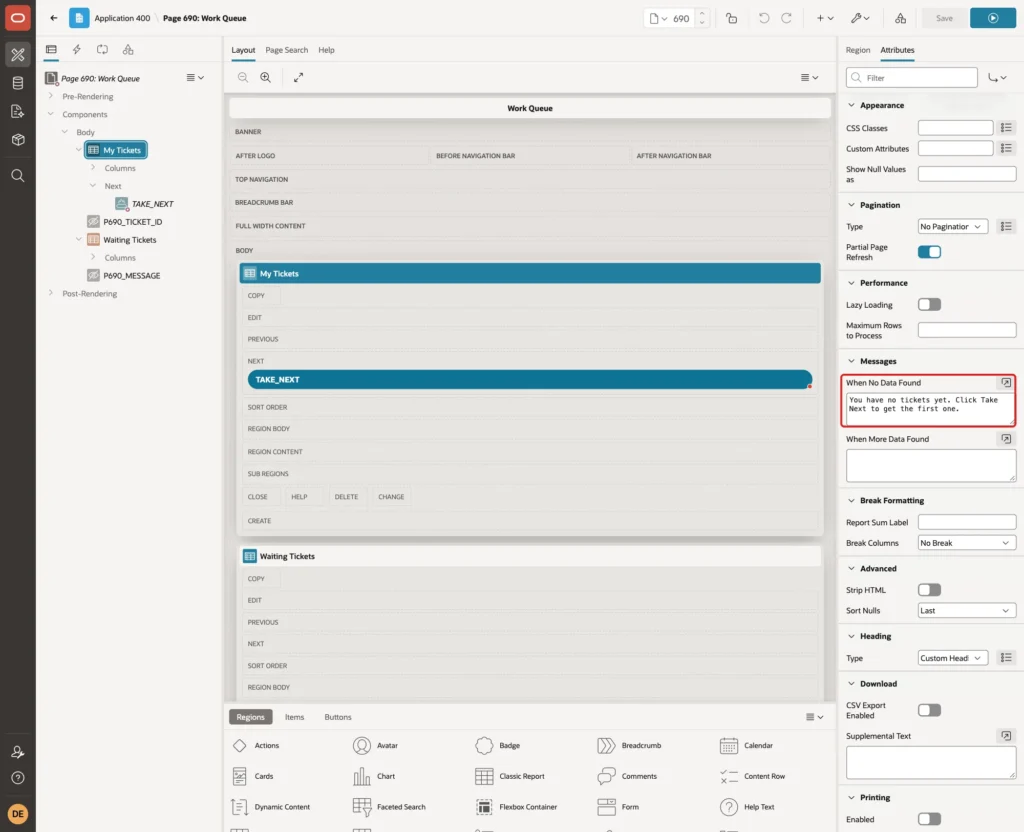Click the CSS Classes input field
Viewport: 1024px width, 832px height.
click(955, 128)
